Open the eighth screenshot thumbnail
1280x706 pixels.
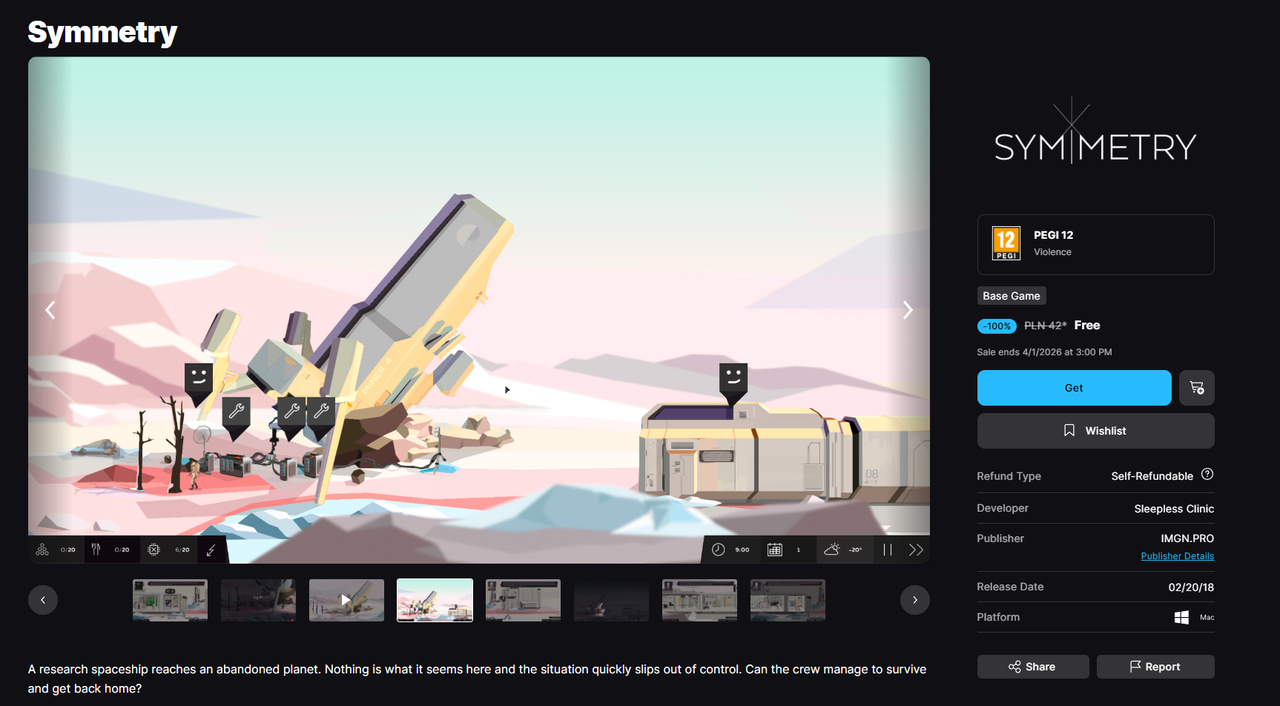[x=788, y=600]
